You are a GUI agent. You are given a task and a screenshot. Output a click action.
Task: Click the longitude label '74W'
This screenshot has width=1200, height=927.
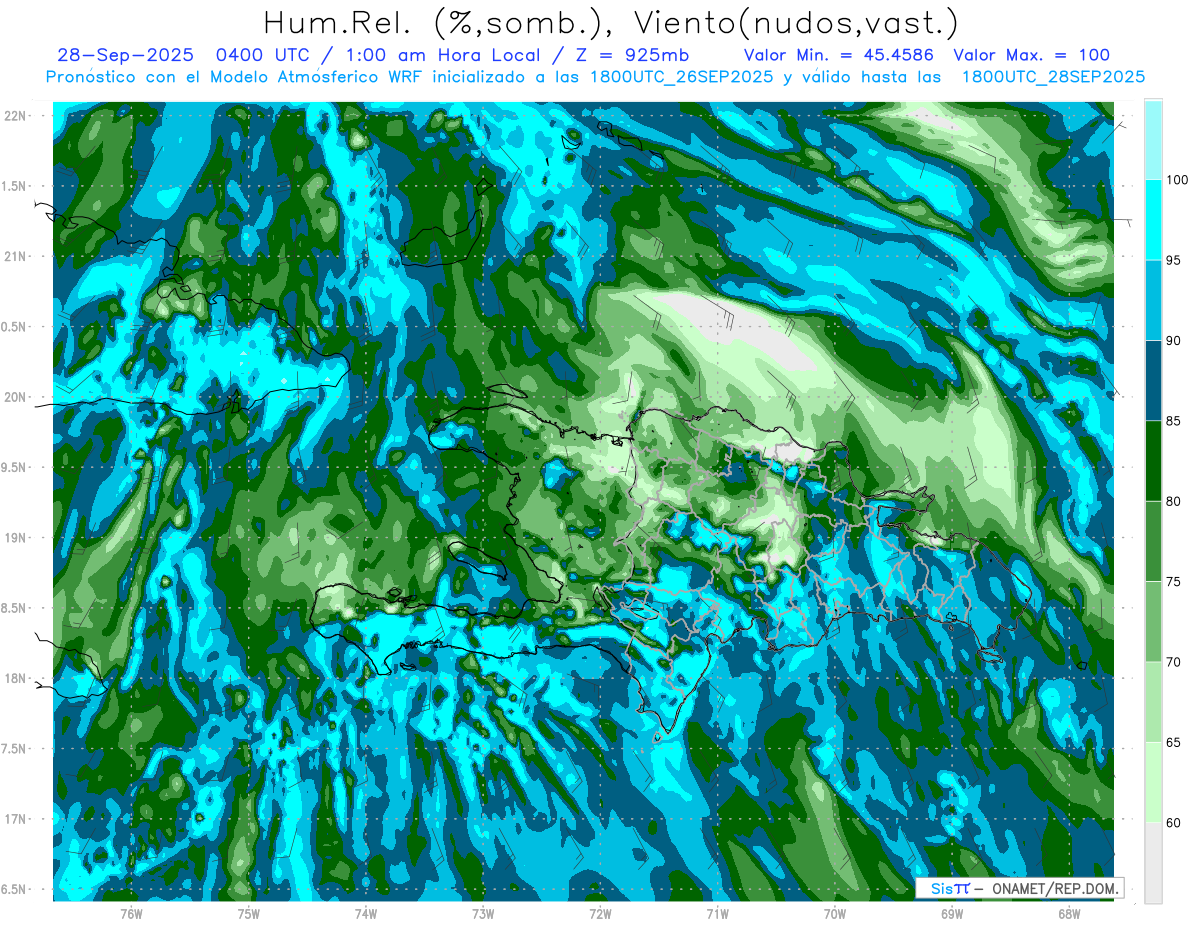click(x=366, y=913)
